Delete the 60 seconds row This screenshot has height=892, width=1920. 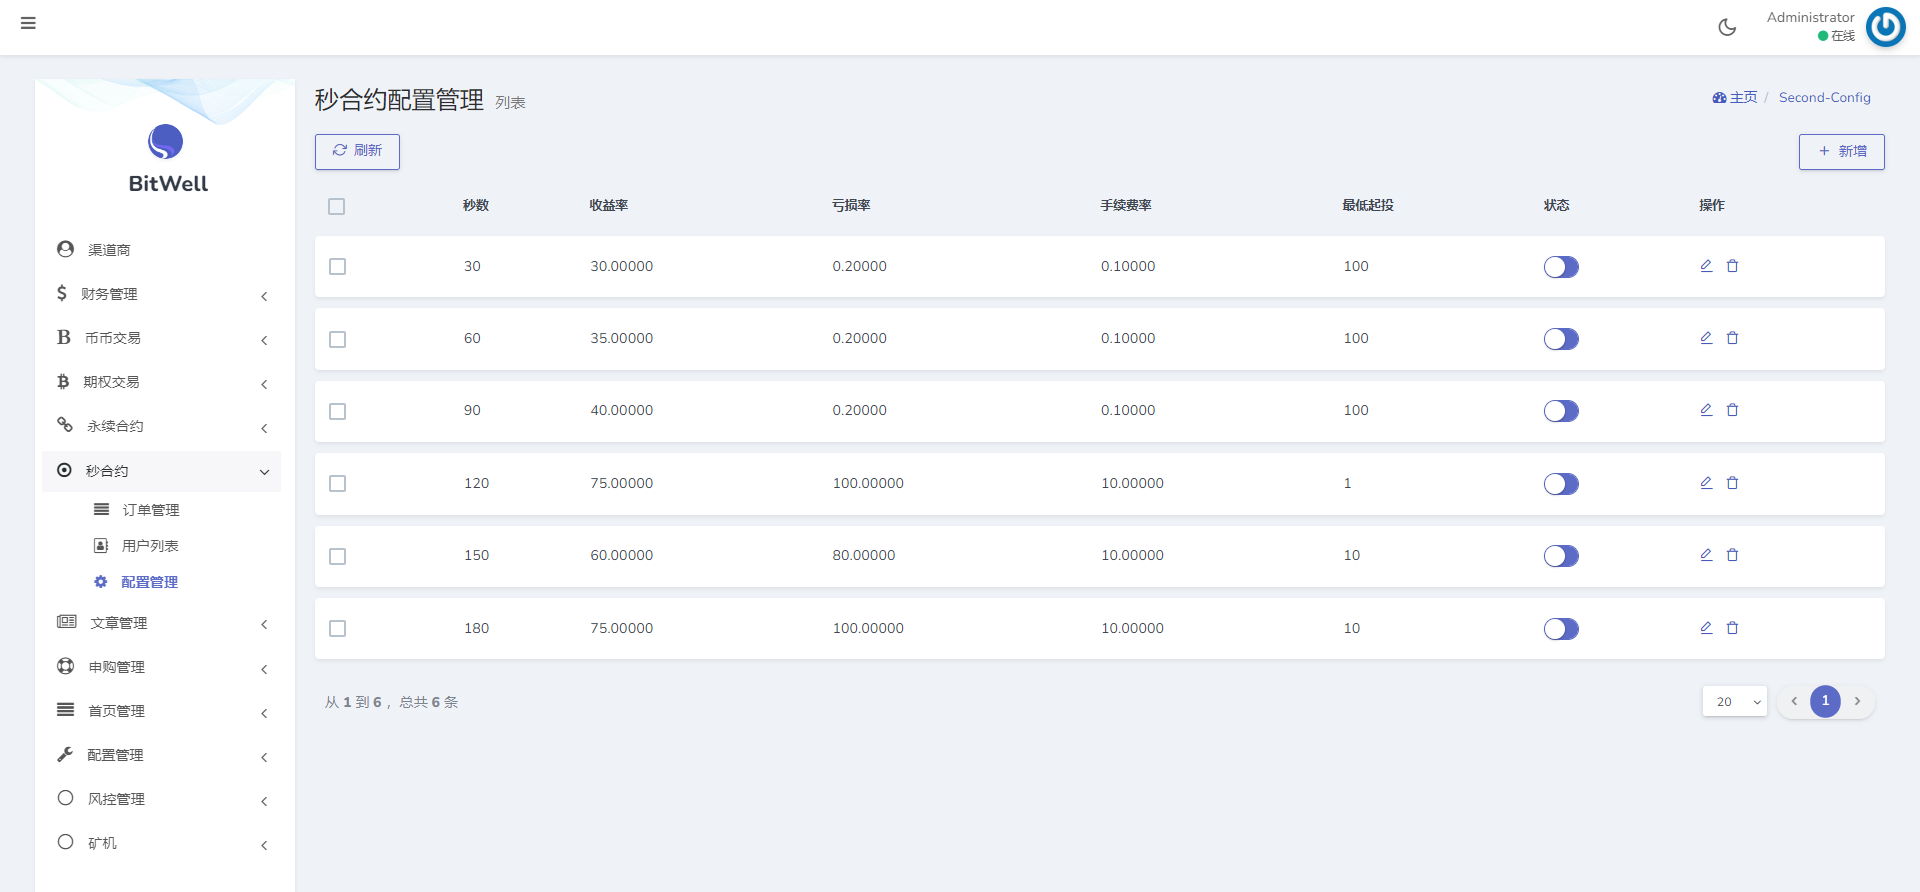pyautogui.click(x=1732, y=338)
